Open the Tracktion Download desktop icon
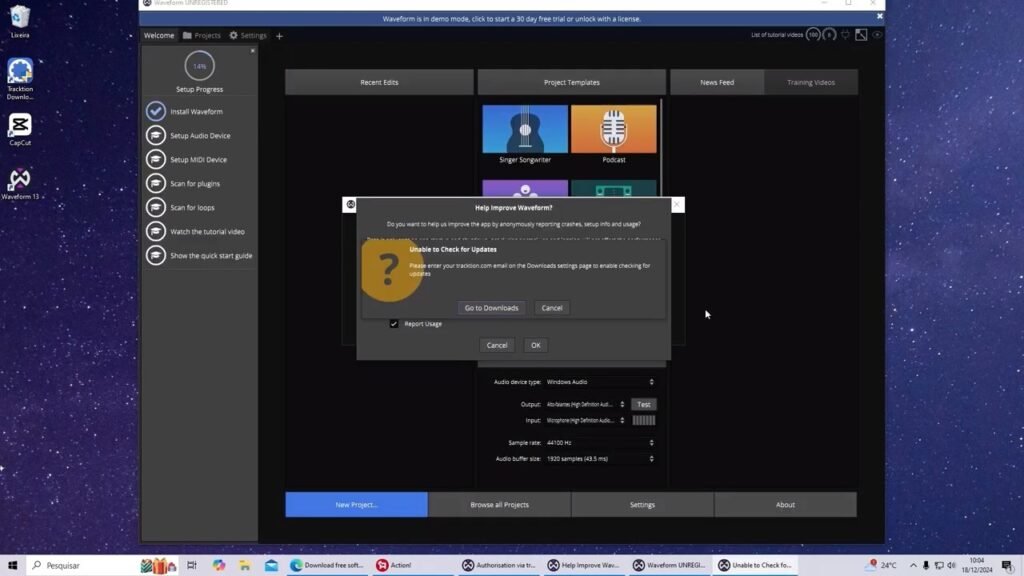This screenshot has height=576, width=1024. 20,78
